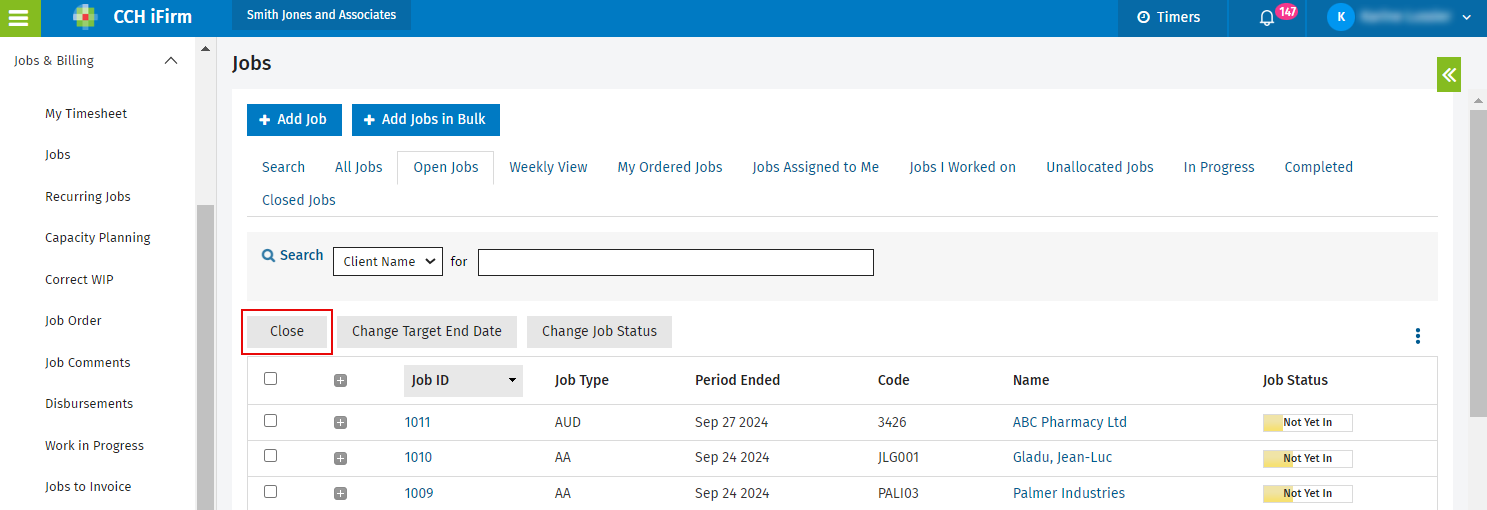Switch to the In Progress tab
Viewport: 1487px width, 510px height.
point(1219,167)
